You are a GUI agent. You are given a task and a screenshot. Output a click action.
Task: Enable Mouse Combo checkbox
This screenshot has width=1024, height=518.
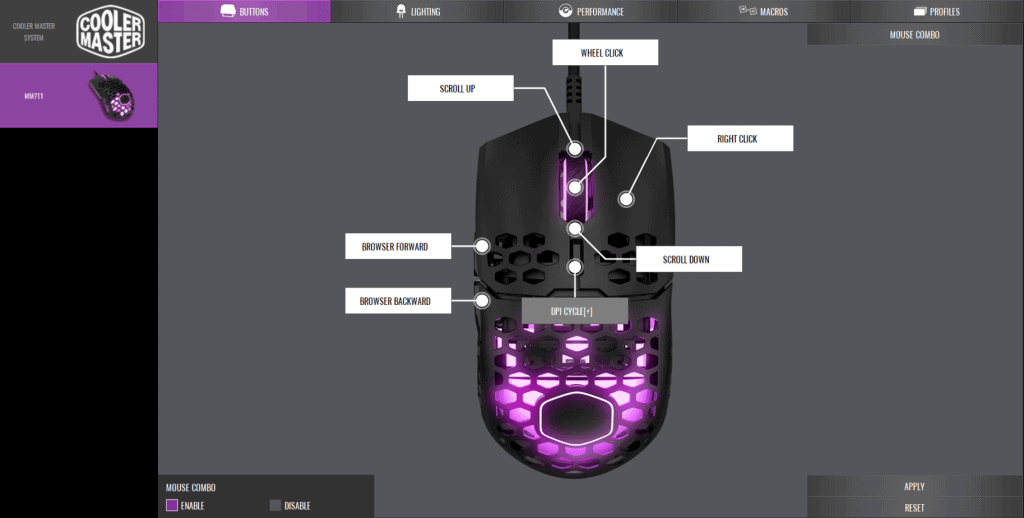tap(172, 505)
